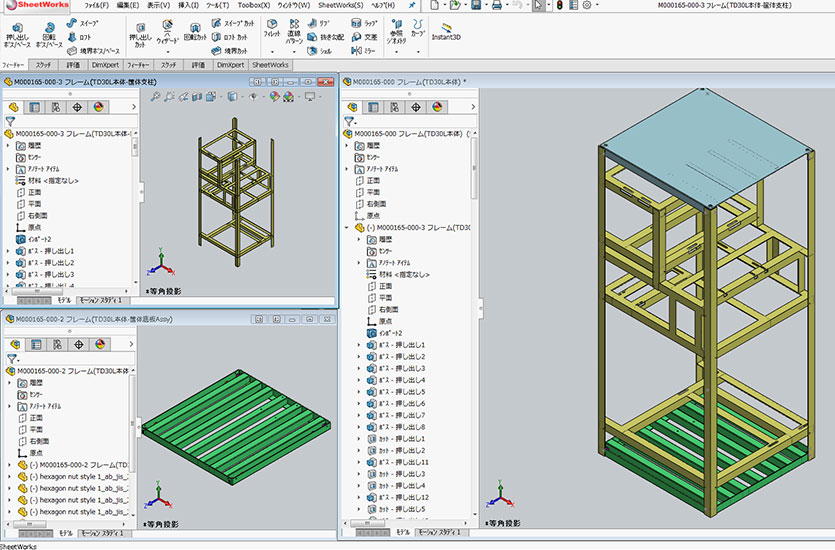Open the Hole Wizard (穴ウィザード) tool

click(167, 33)
